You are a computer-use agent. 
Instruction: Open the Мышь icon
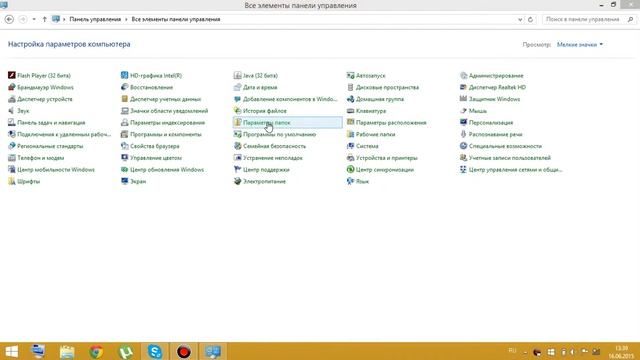click(463, 111)
